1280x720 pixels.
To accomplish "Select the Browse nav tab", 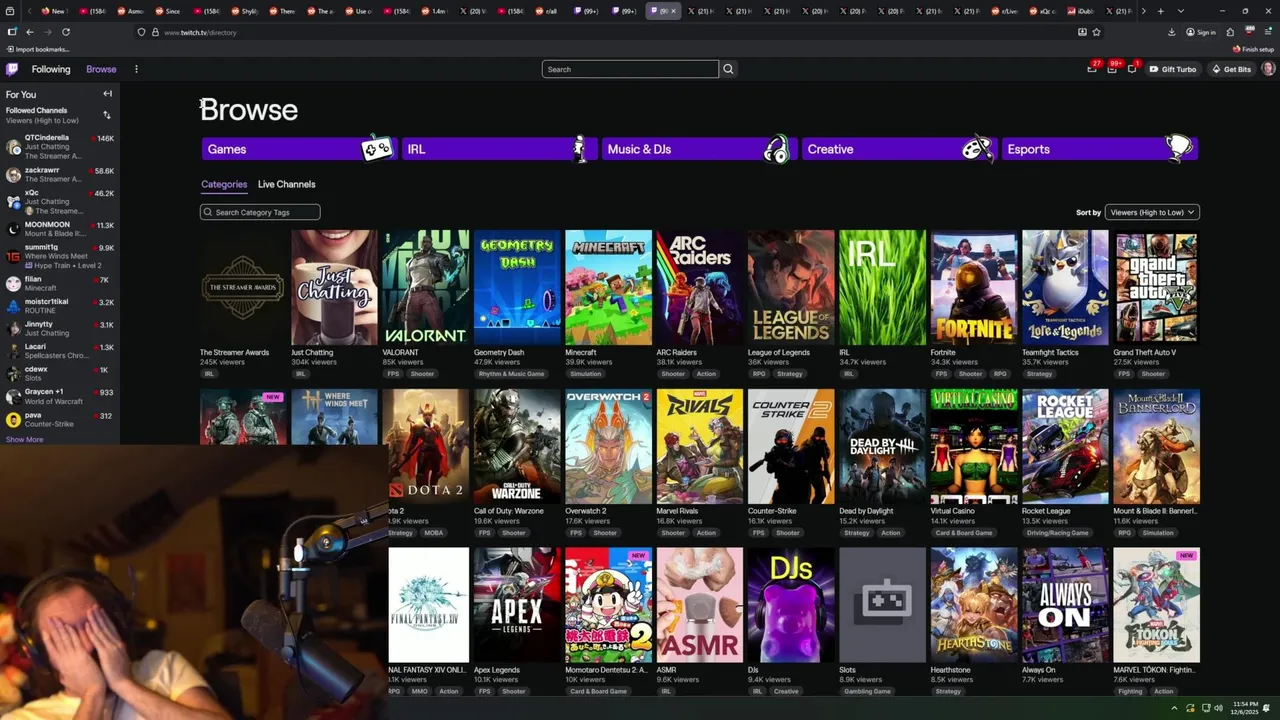I will [x=101, y=69].
